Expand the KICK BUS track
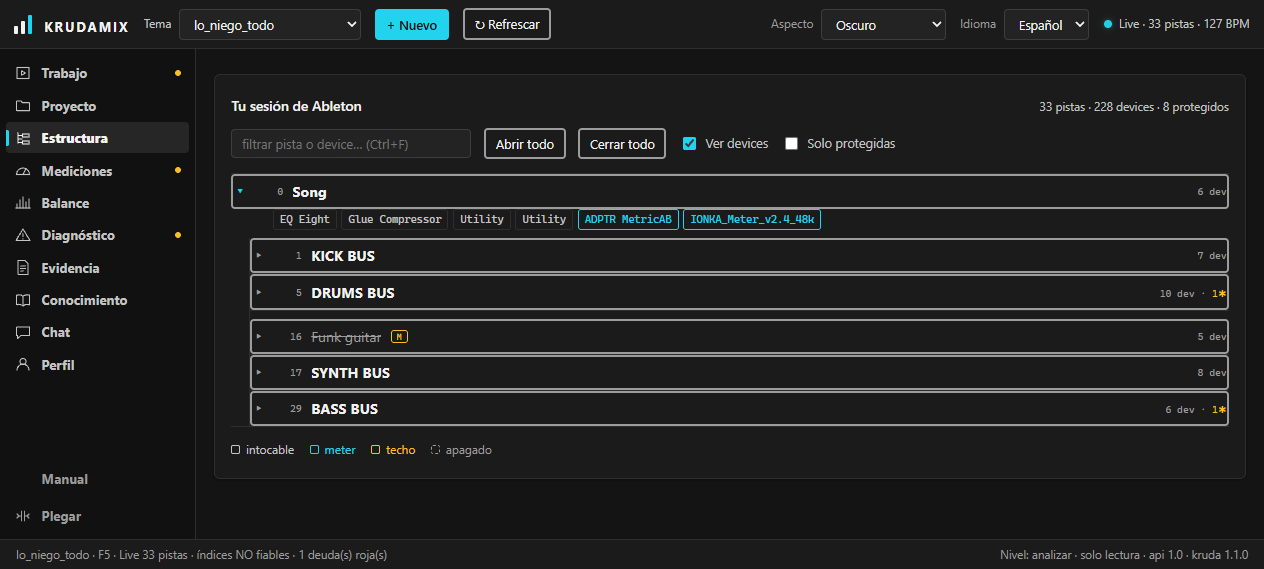Viewport: 1264px width, 569px height. tap(259, 256)
